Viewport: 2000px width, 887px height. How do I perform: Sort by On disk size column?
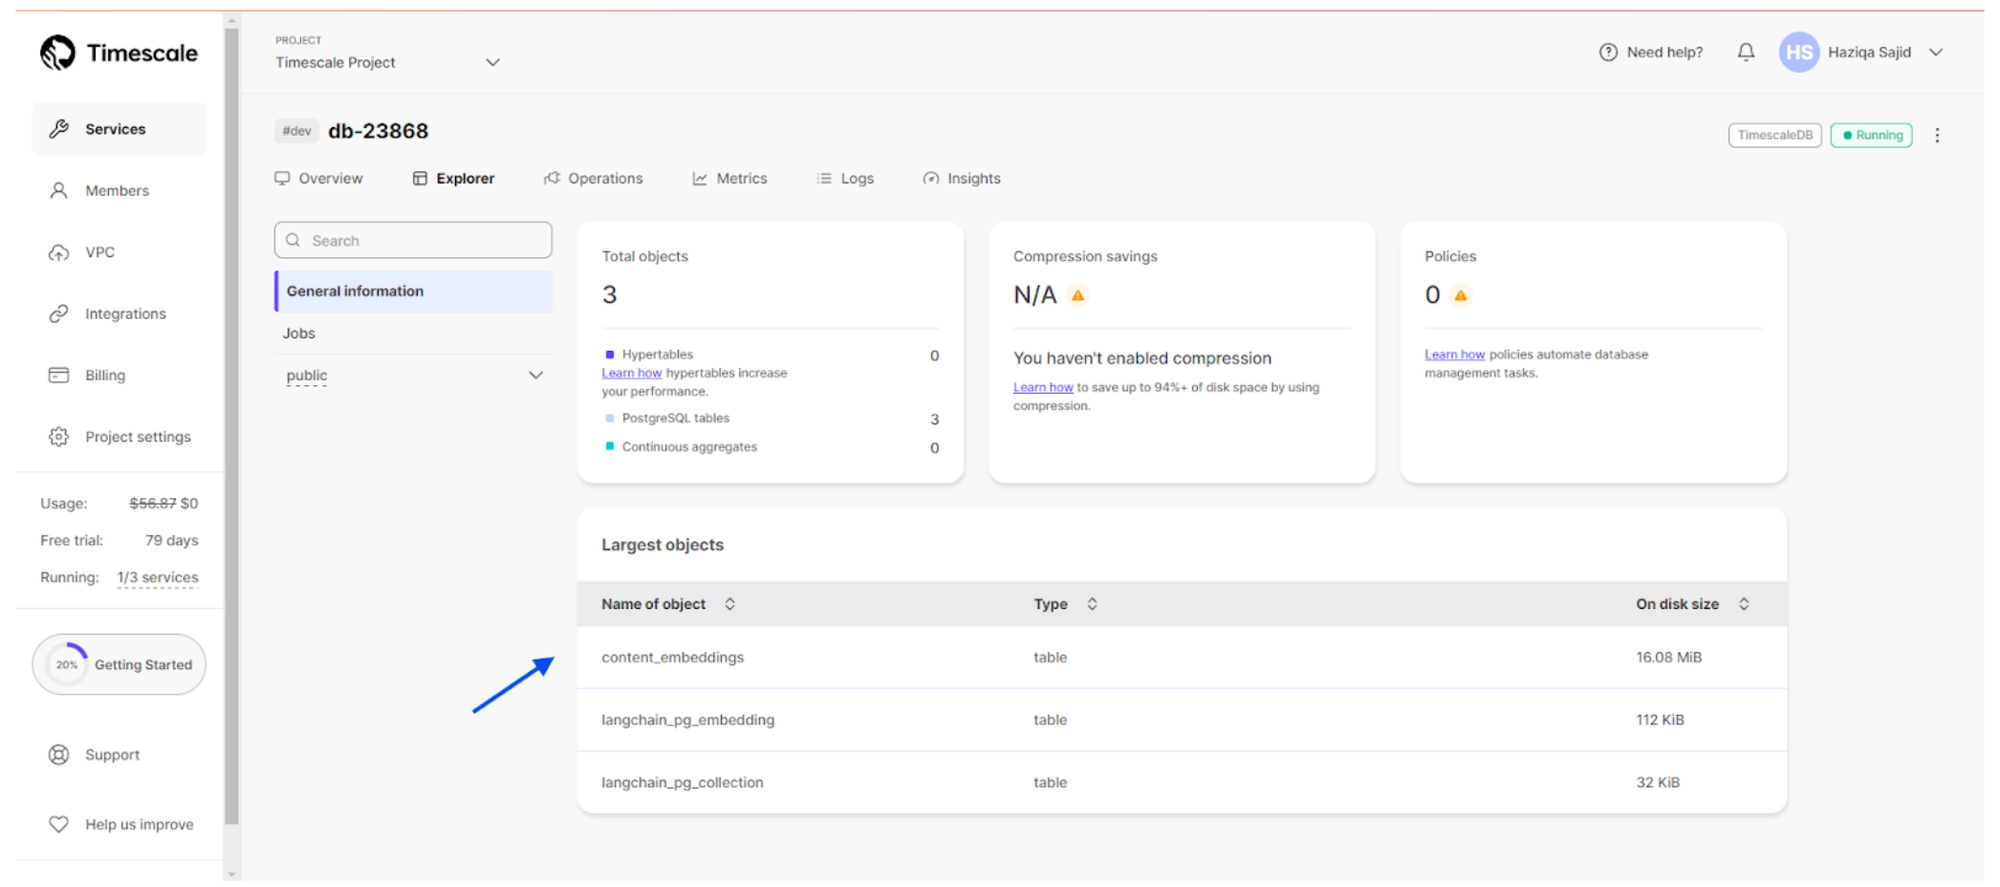(x=1744, y=604)
